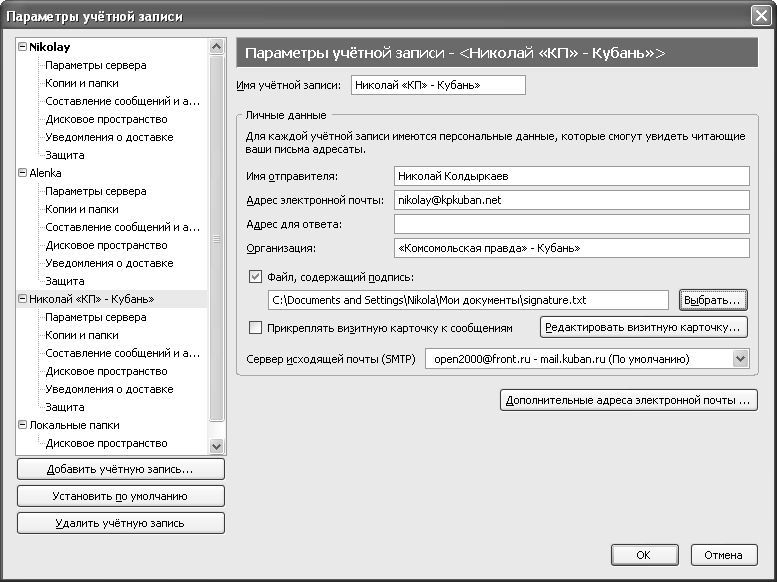The image size is (777, 582).
Task: Open the SMTP outgoing server dropdown
Action: [739, 359]
